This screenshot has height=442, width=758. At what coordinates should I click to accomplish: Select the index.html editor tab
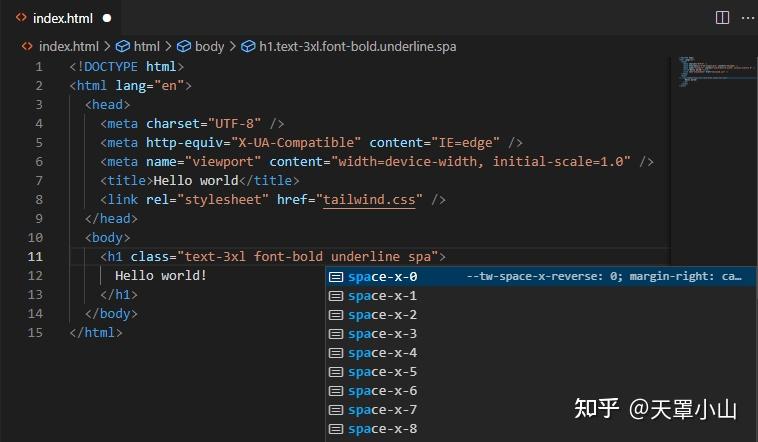(63, 18)
